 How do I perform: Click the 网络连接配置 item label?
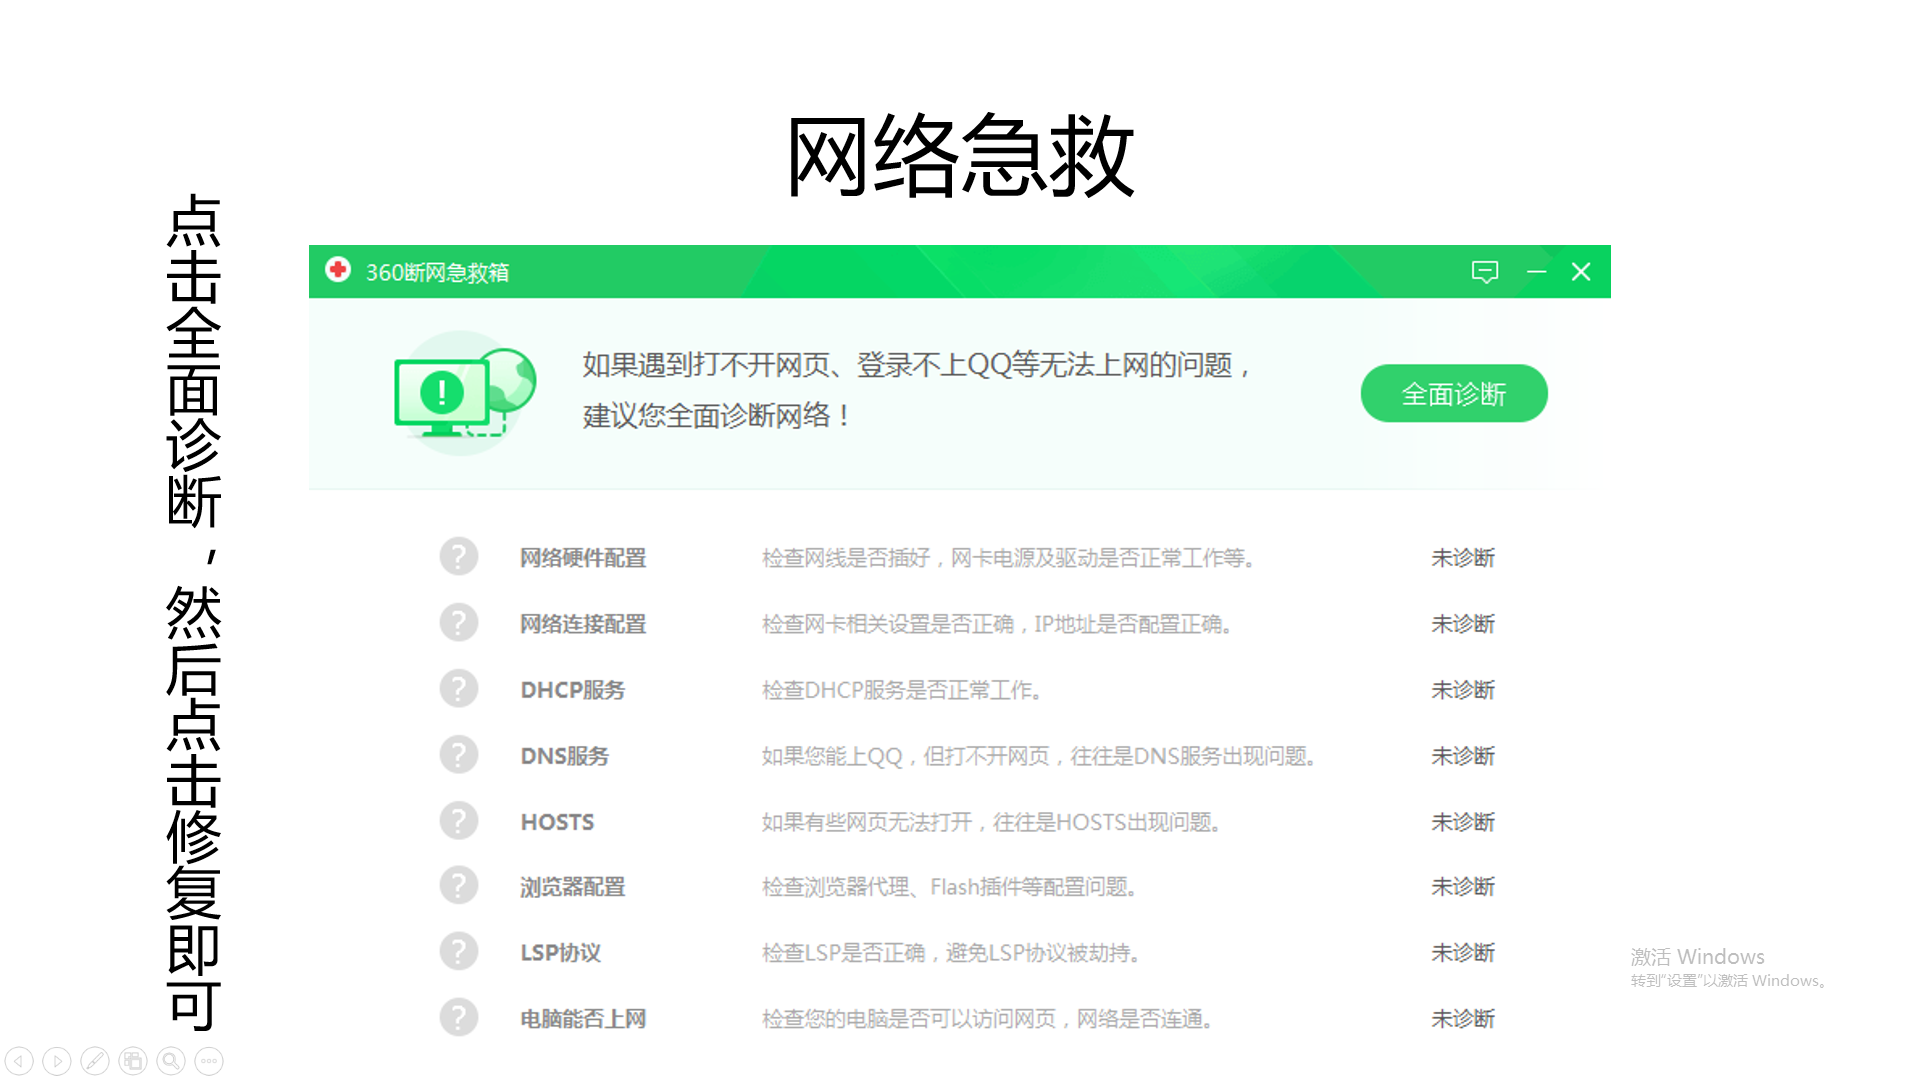(x=582, y=624)
